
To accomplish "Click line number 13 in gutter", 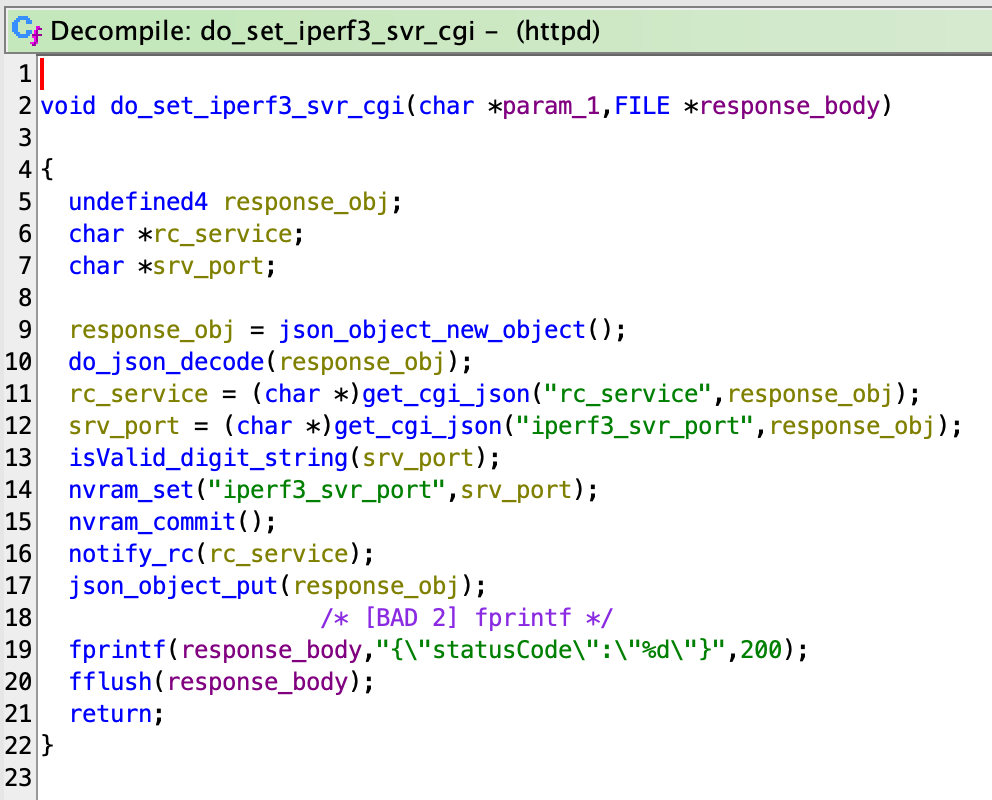I will [x=18, y=458].
